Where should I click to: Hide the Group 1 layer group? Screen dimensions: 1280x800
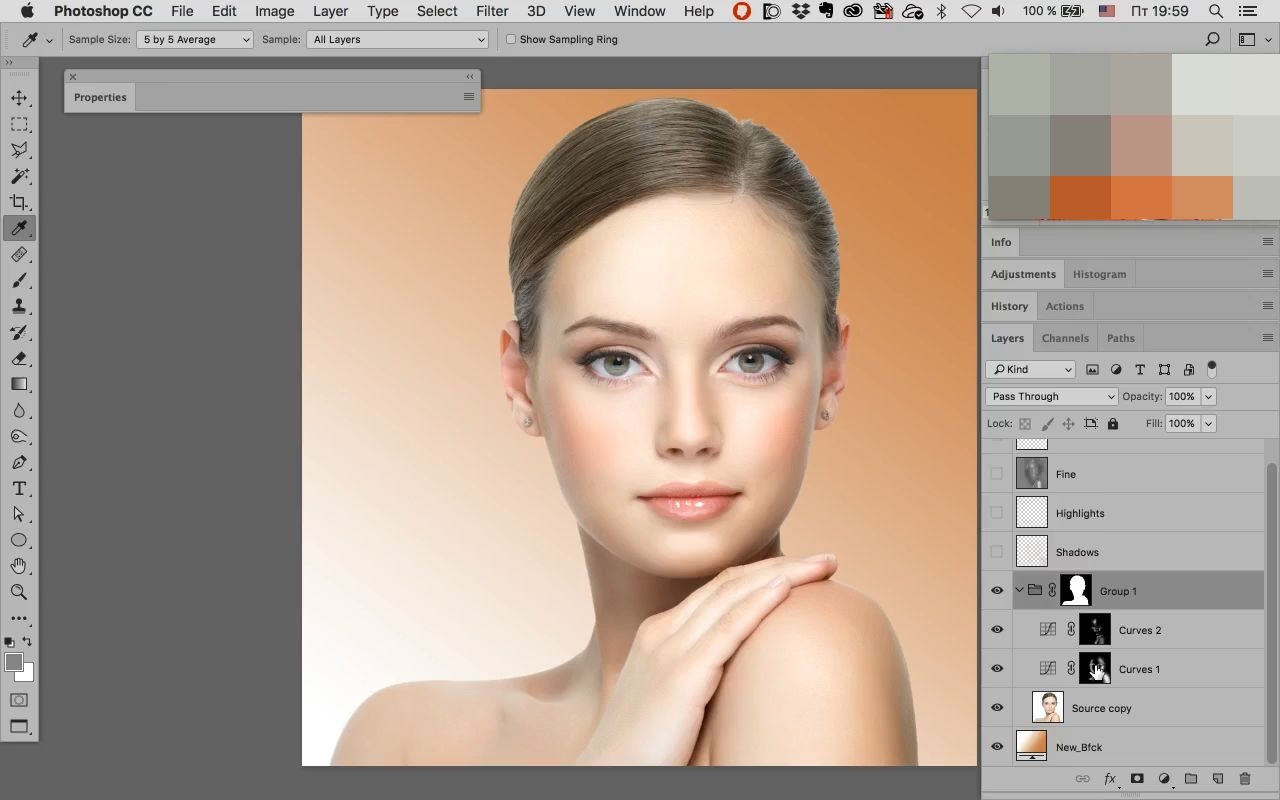[996, 591]
